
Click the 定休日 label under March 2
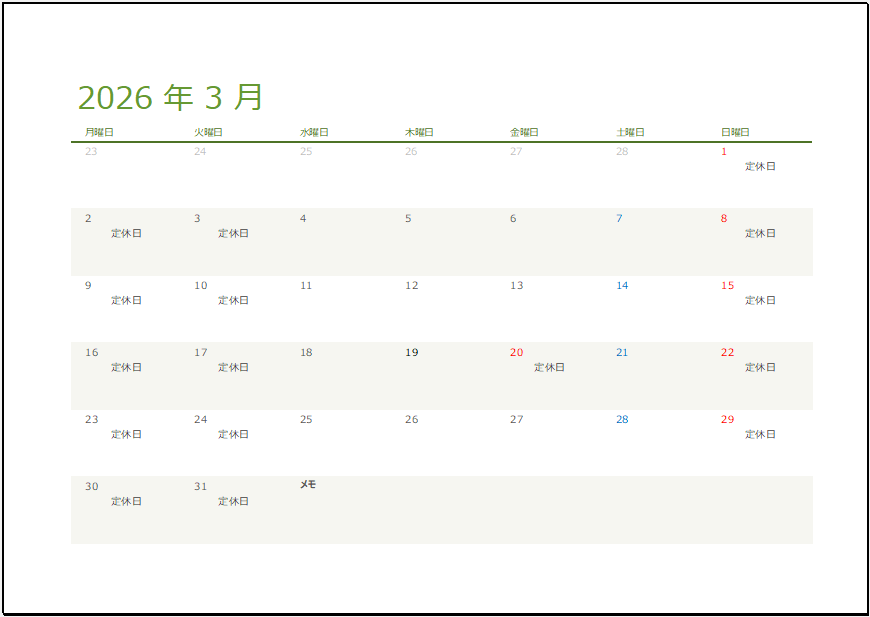point(126,233)
